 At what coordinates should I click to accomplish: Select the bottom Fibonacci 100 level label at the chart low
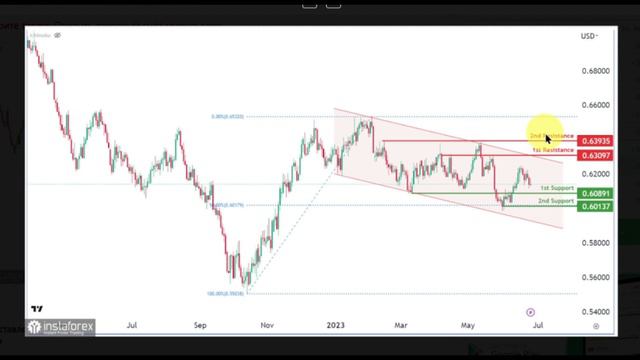point(225,293)
